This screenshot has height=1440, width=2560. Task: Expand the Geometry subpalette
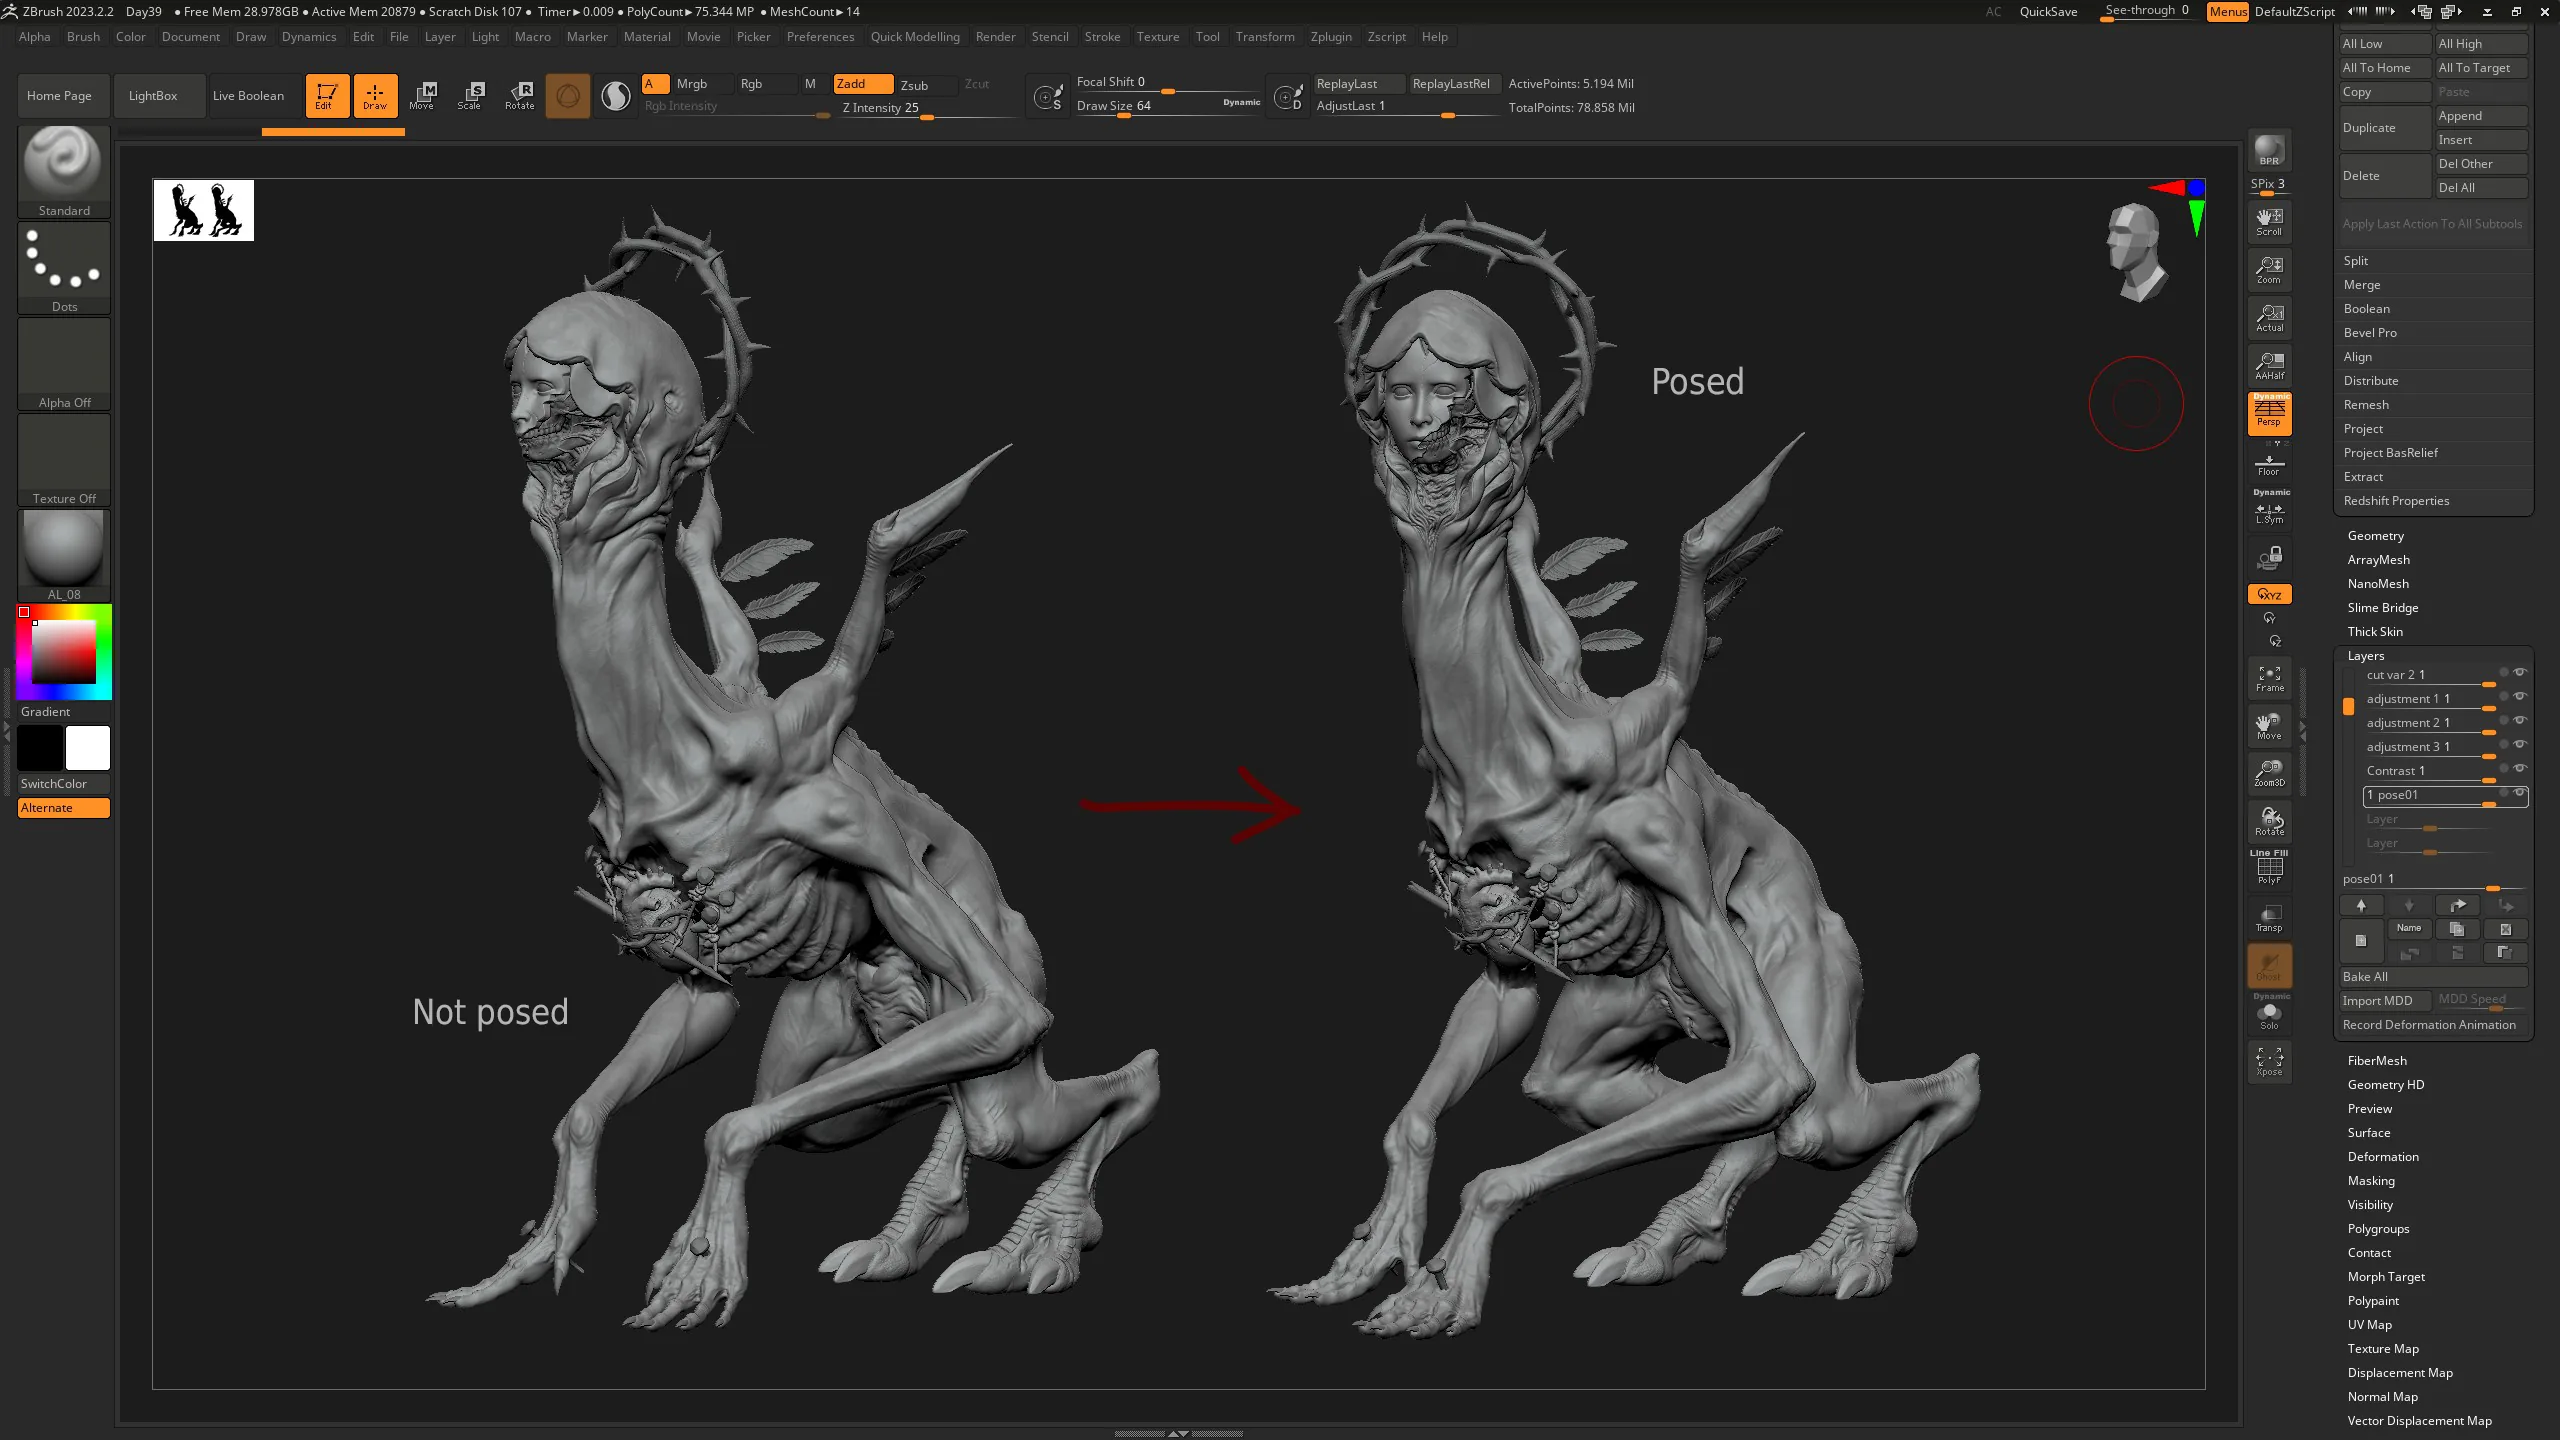click(2375, 536)
